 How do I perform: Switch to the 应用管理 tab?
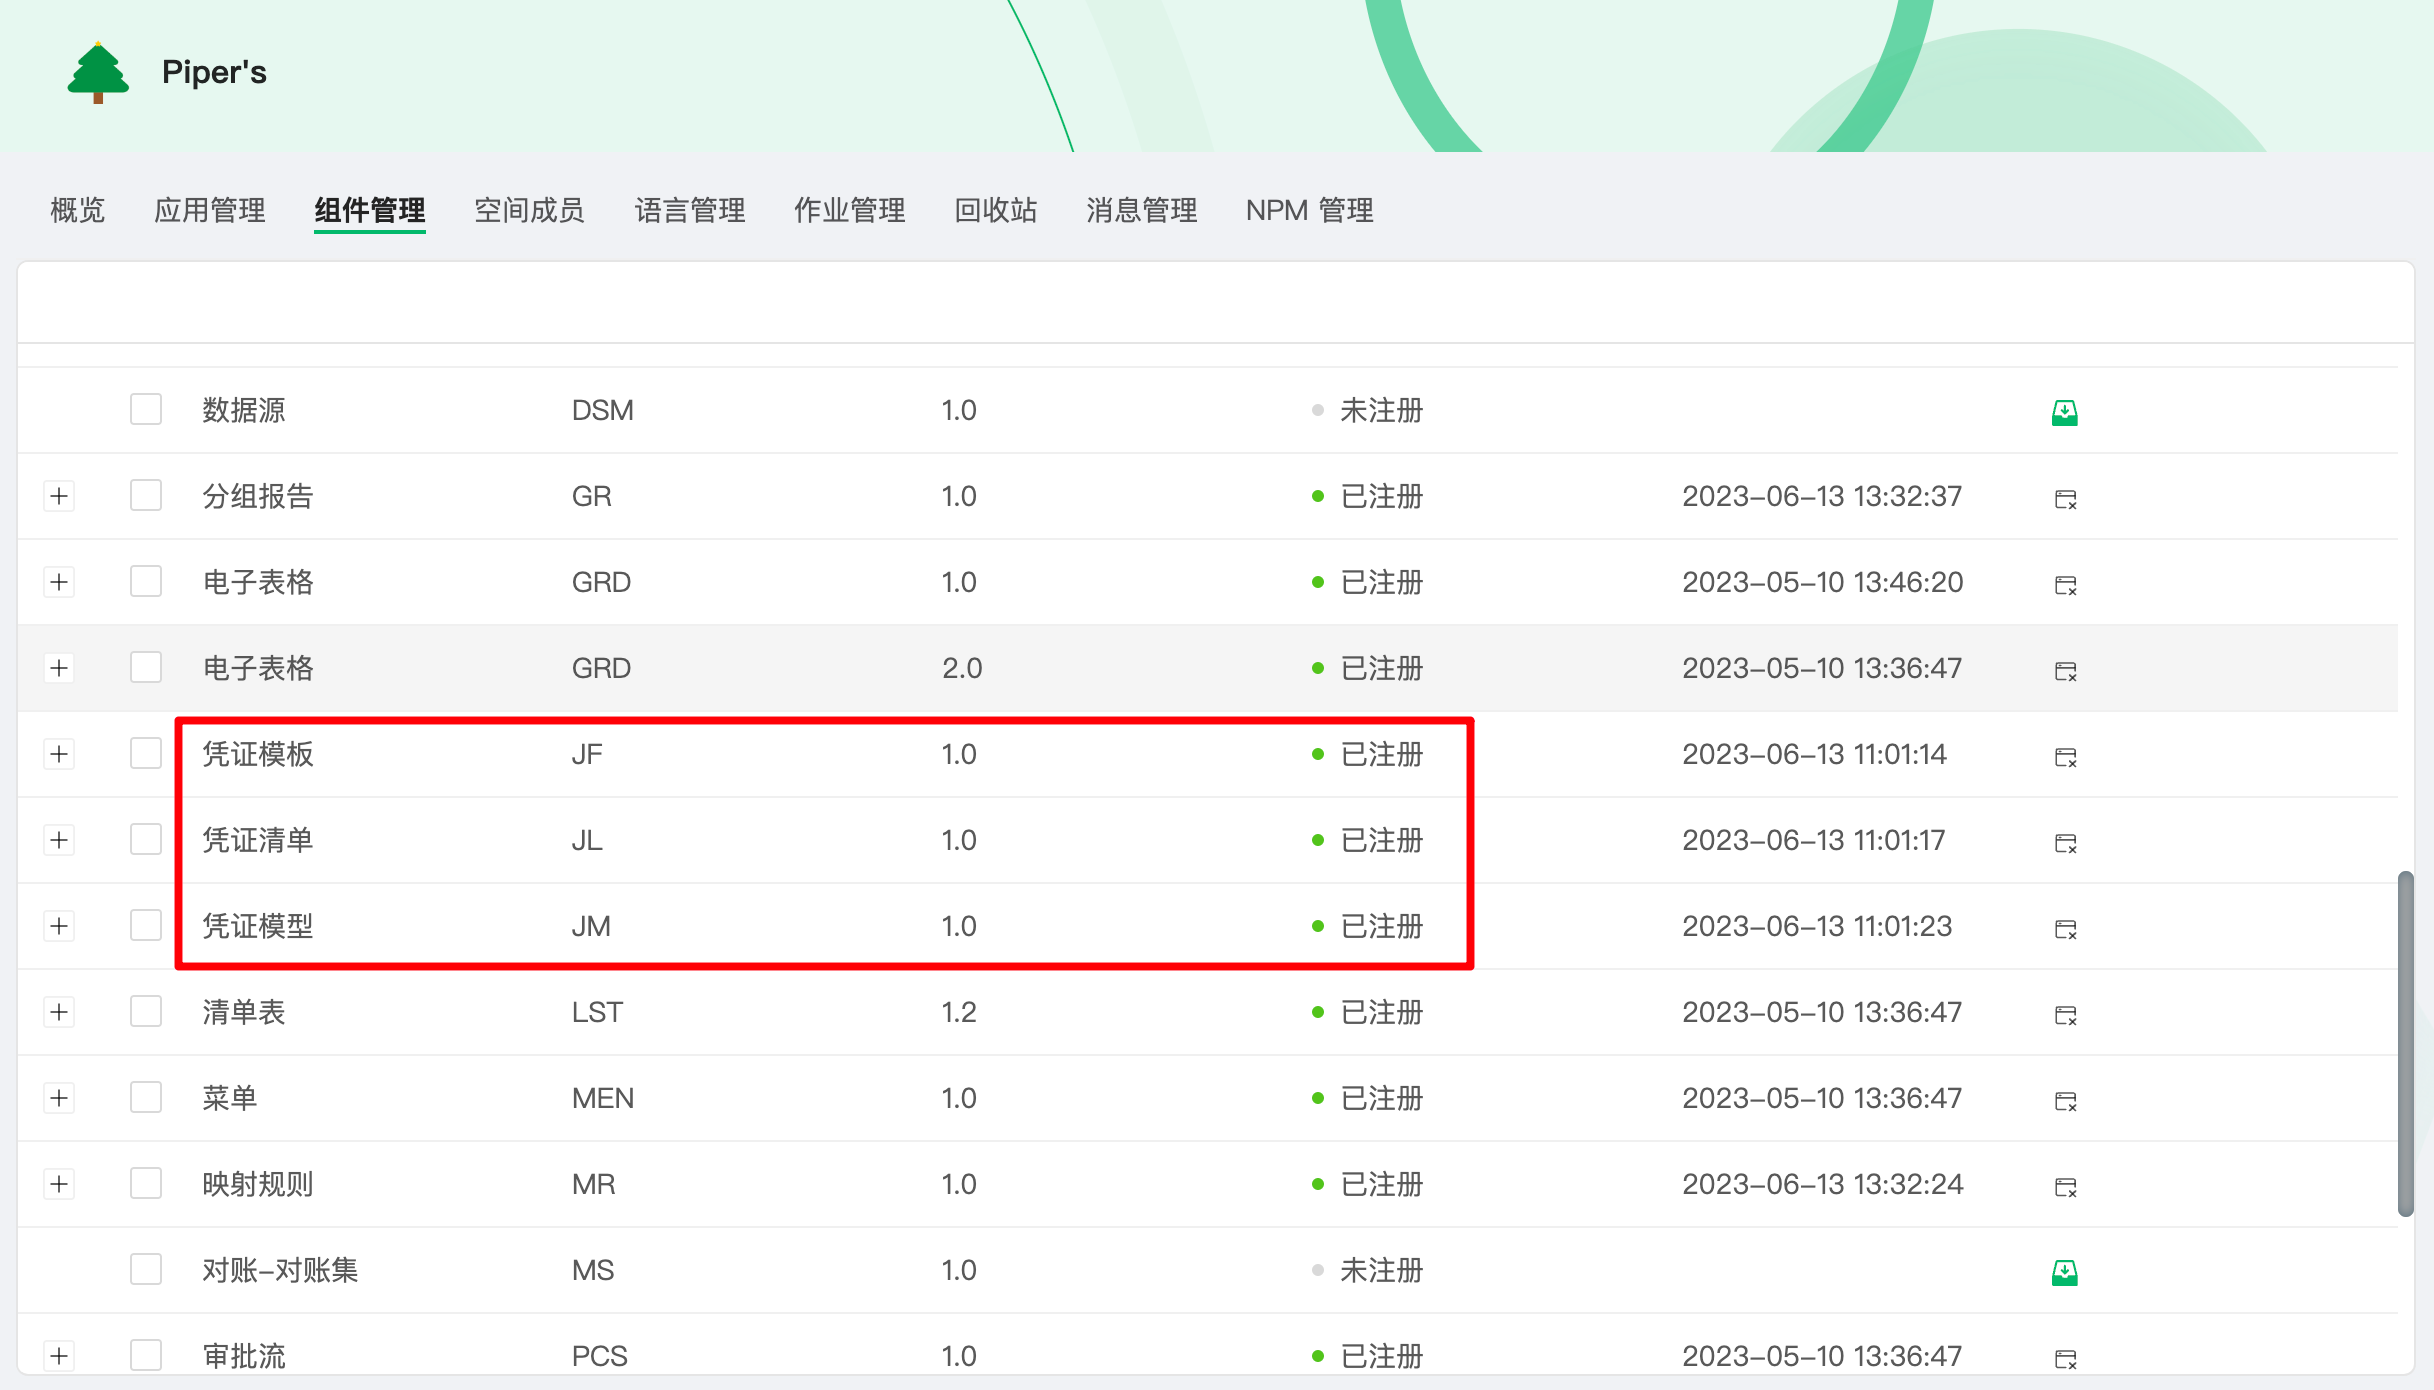[209, 210]
